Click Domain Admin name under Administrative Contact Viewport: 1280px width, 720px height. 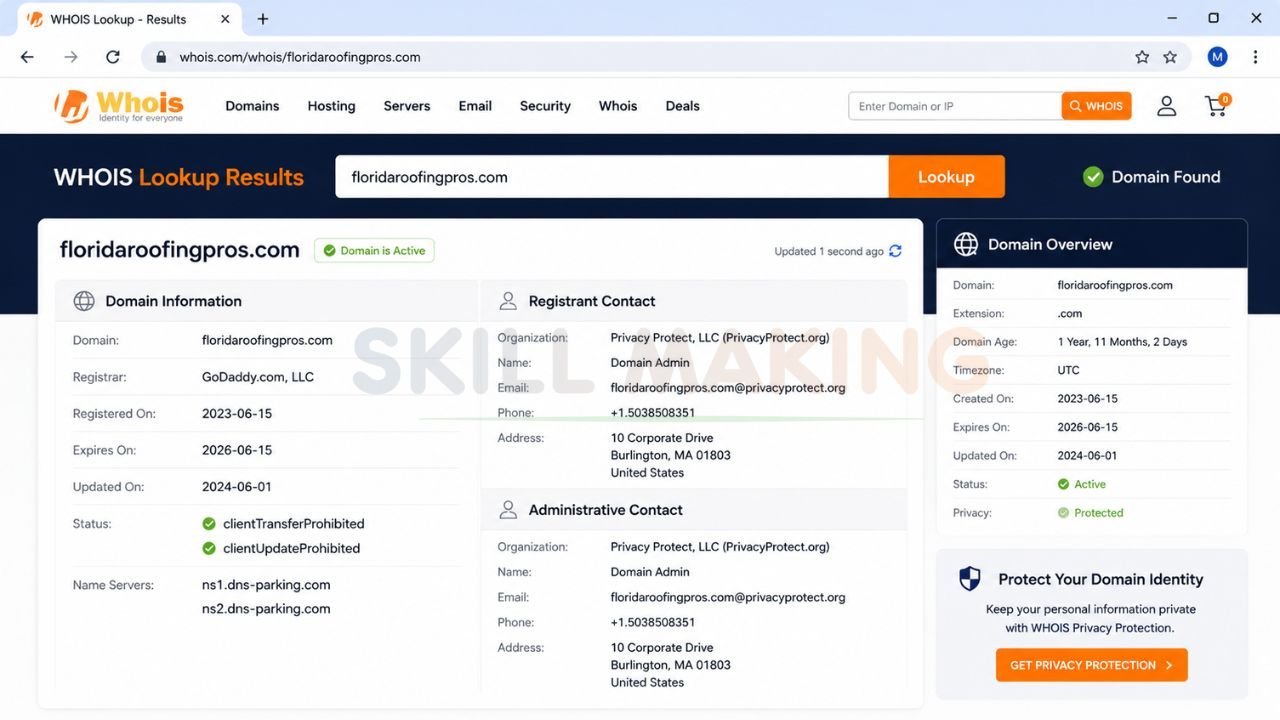coord(650,572)
